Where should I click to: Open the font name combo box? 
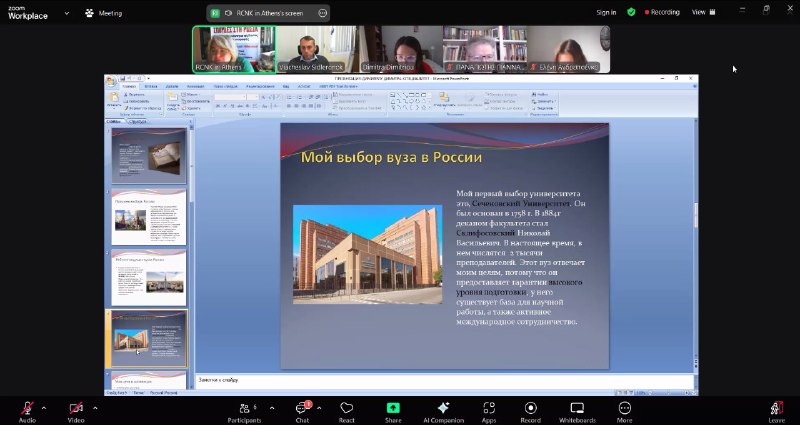pyautogui.click(x=230, y=97)
